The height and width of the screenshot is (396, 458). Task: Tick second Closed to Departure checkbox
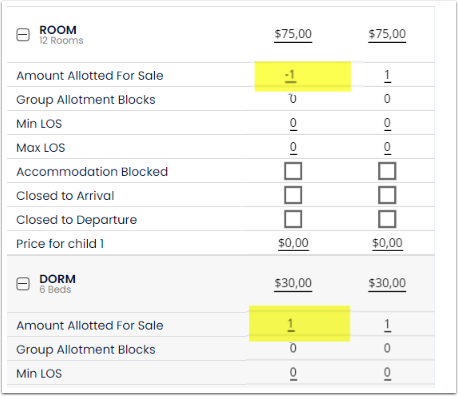[x=387, y=219]
